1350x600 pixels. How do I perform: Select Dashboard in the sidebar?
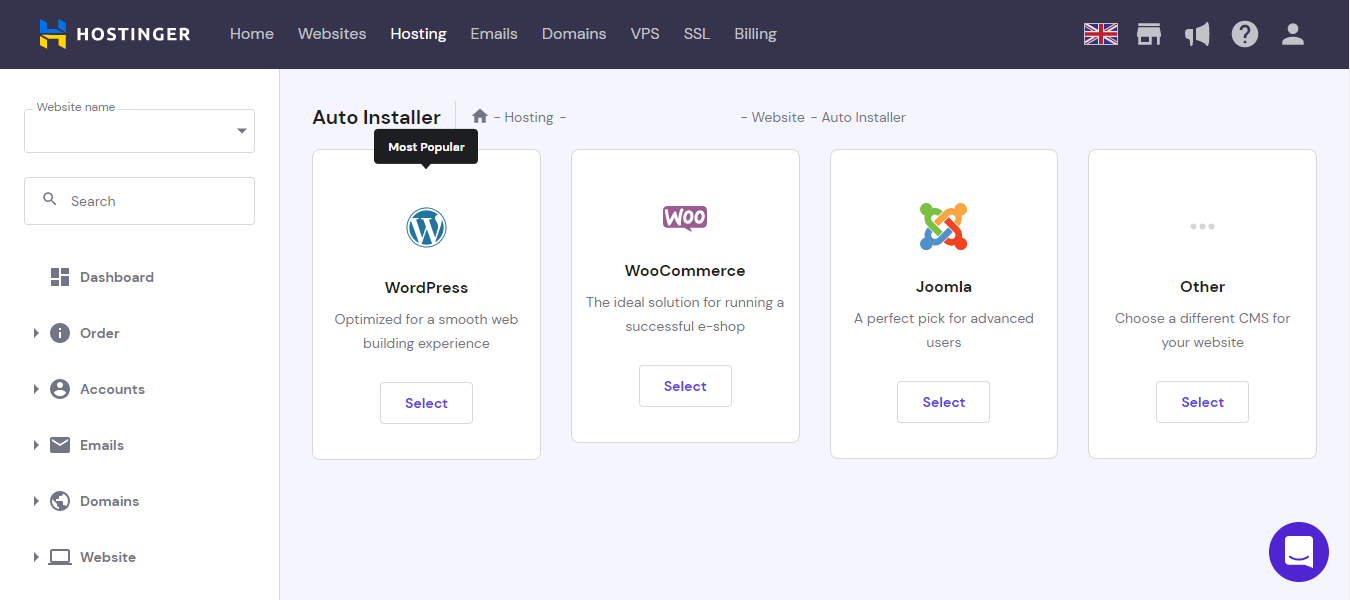(116, 277)
